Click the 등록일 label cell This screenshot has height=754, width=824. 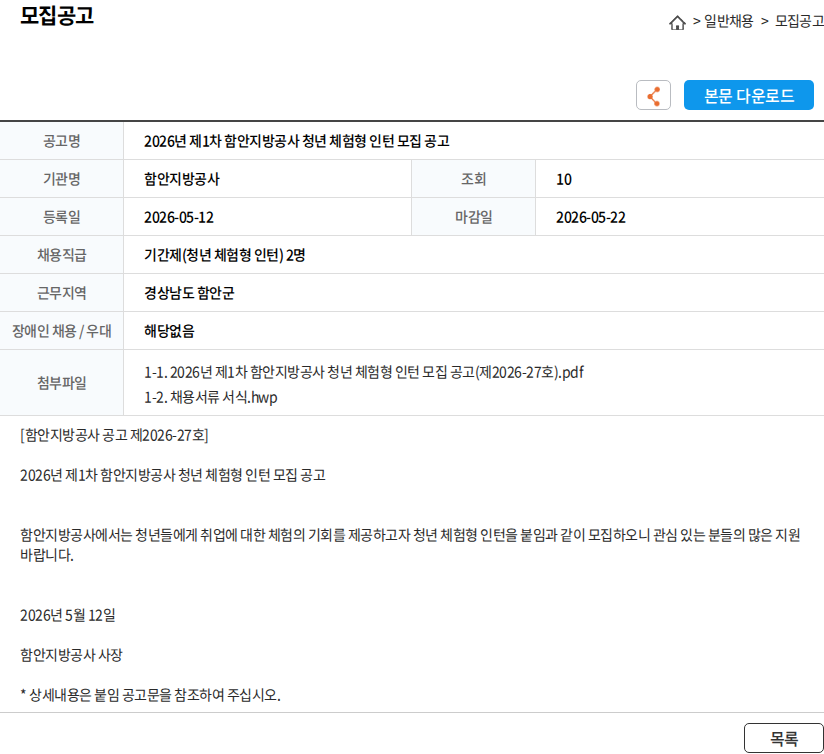[61, 217]
